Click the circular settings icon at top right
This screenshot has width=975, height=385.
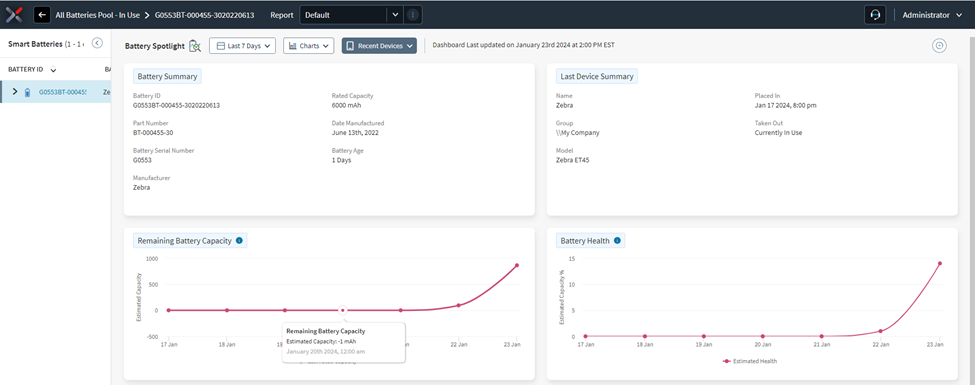point(939,45)
